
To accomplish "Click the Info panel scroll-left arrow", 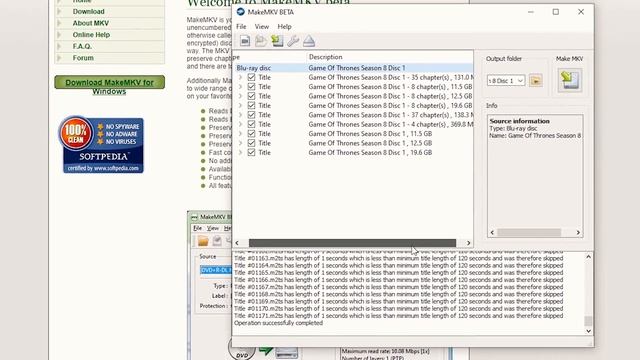I will 492,232.
